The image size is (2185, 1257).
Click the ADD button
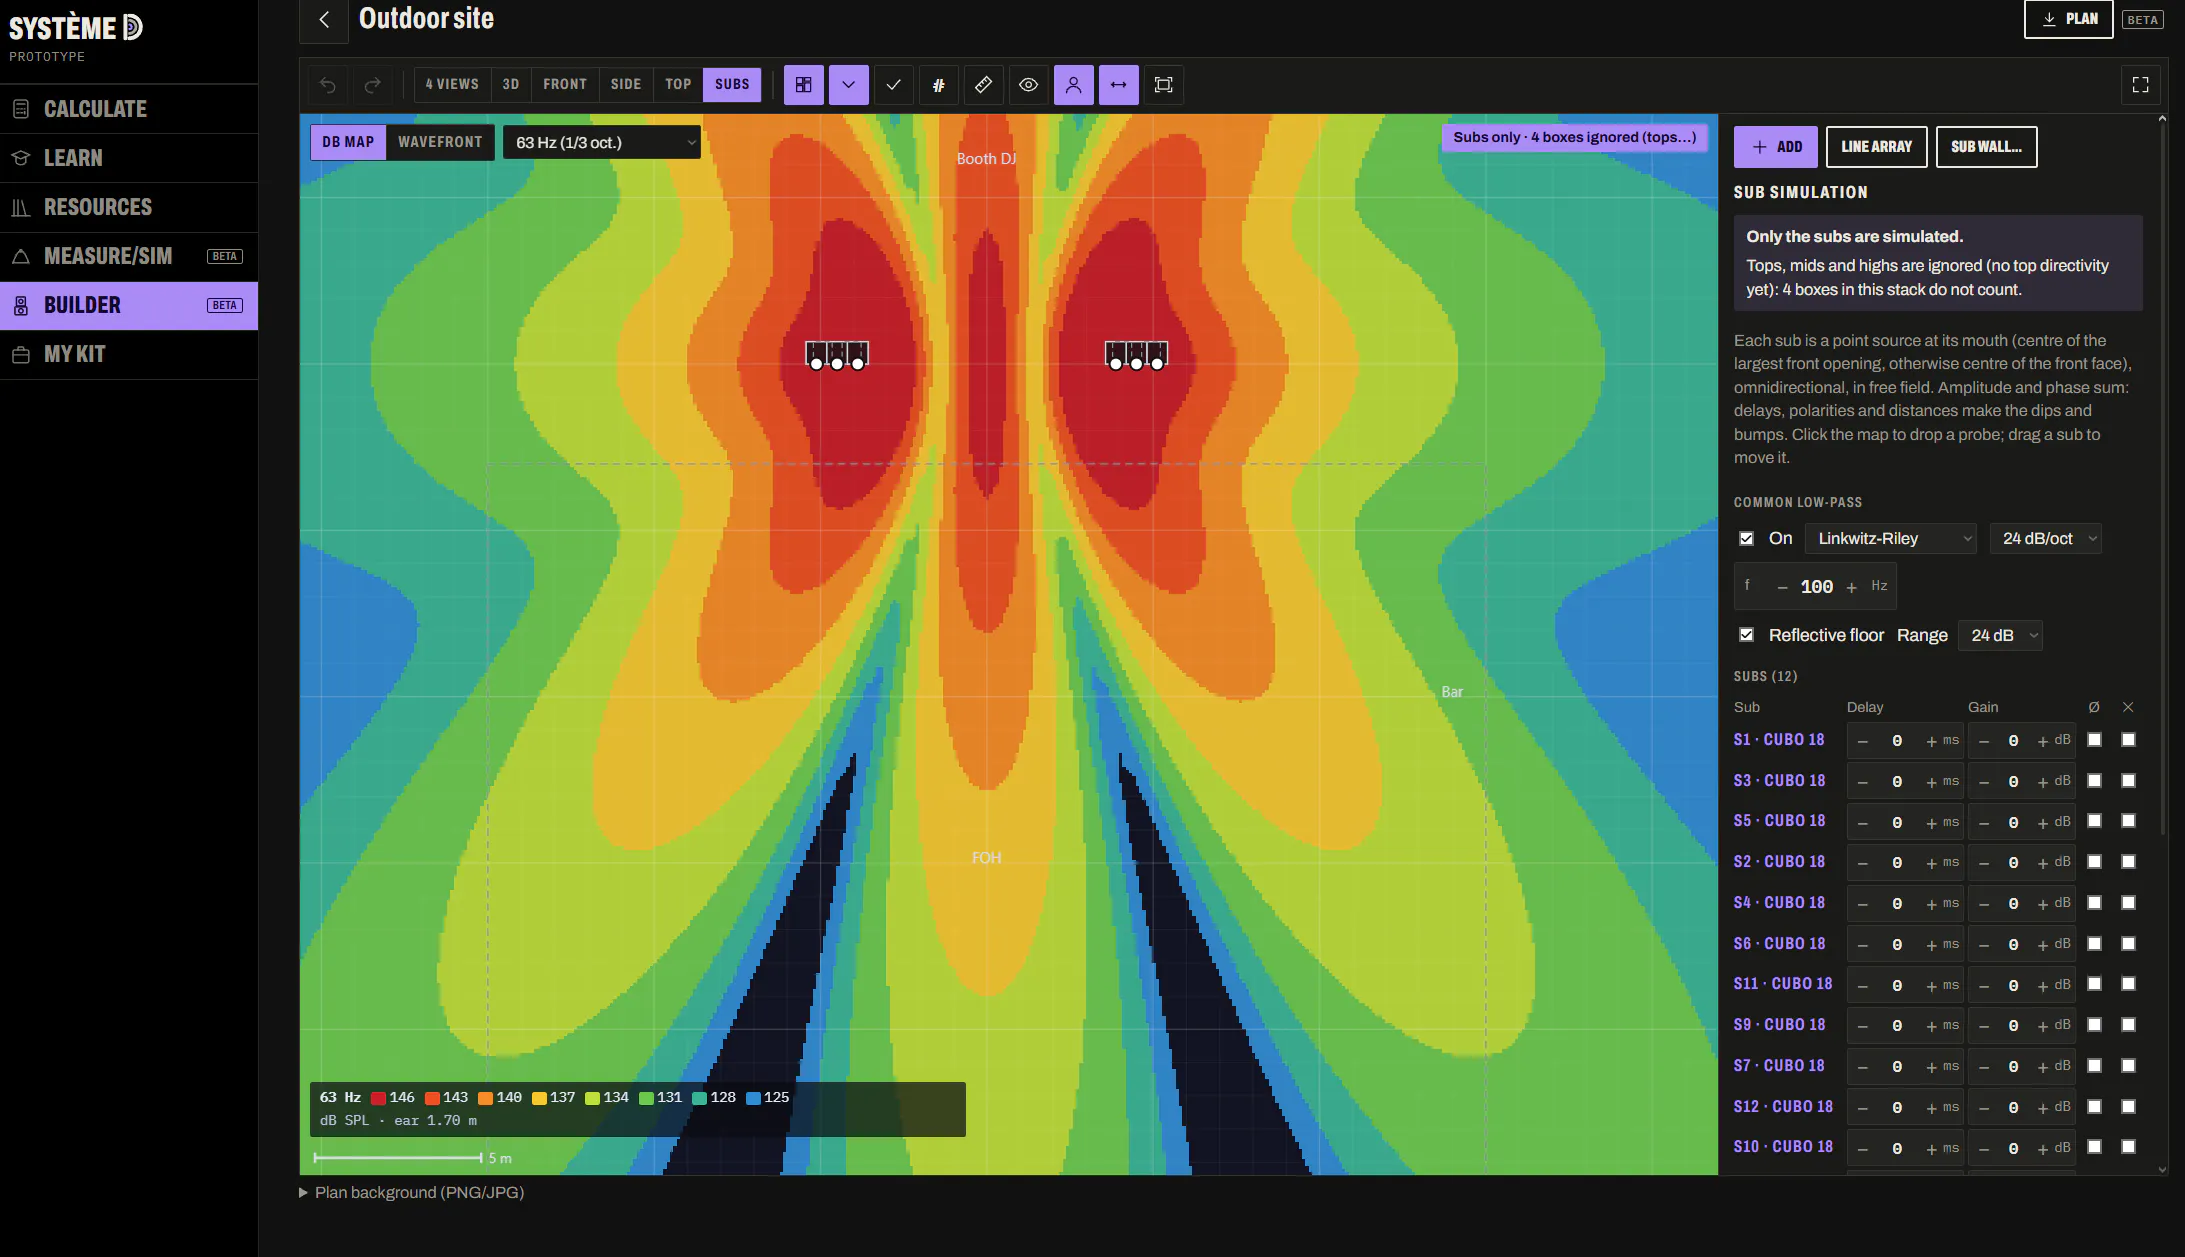click(1776, 147)
